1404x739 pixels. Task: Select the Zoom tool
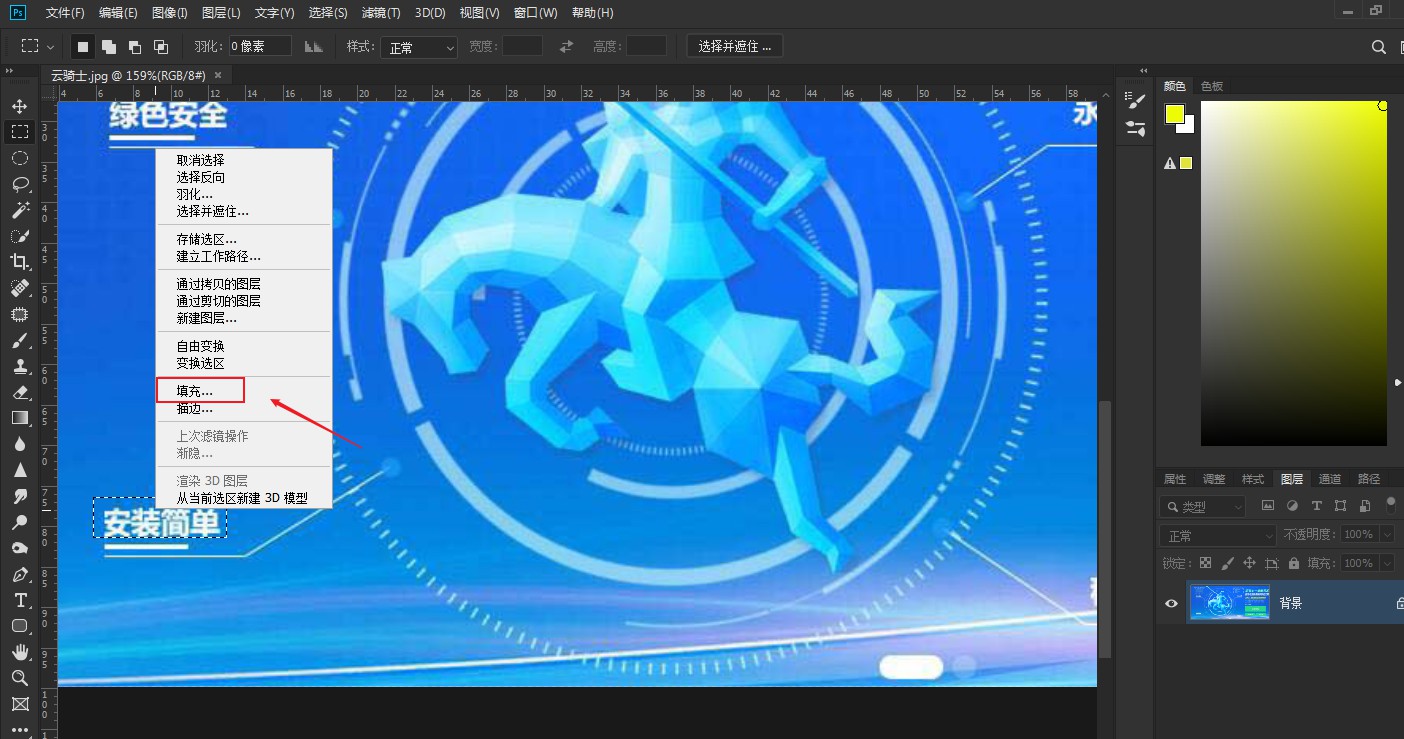(19, 678)
